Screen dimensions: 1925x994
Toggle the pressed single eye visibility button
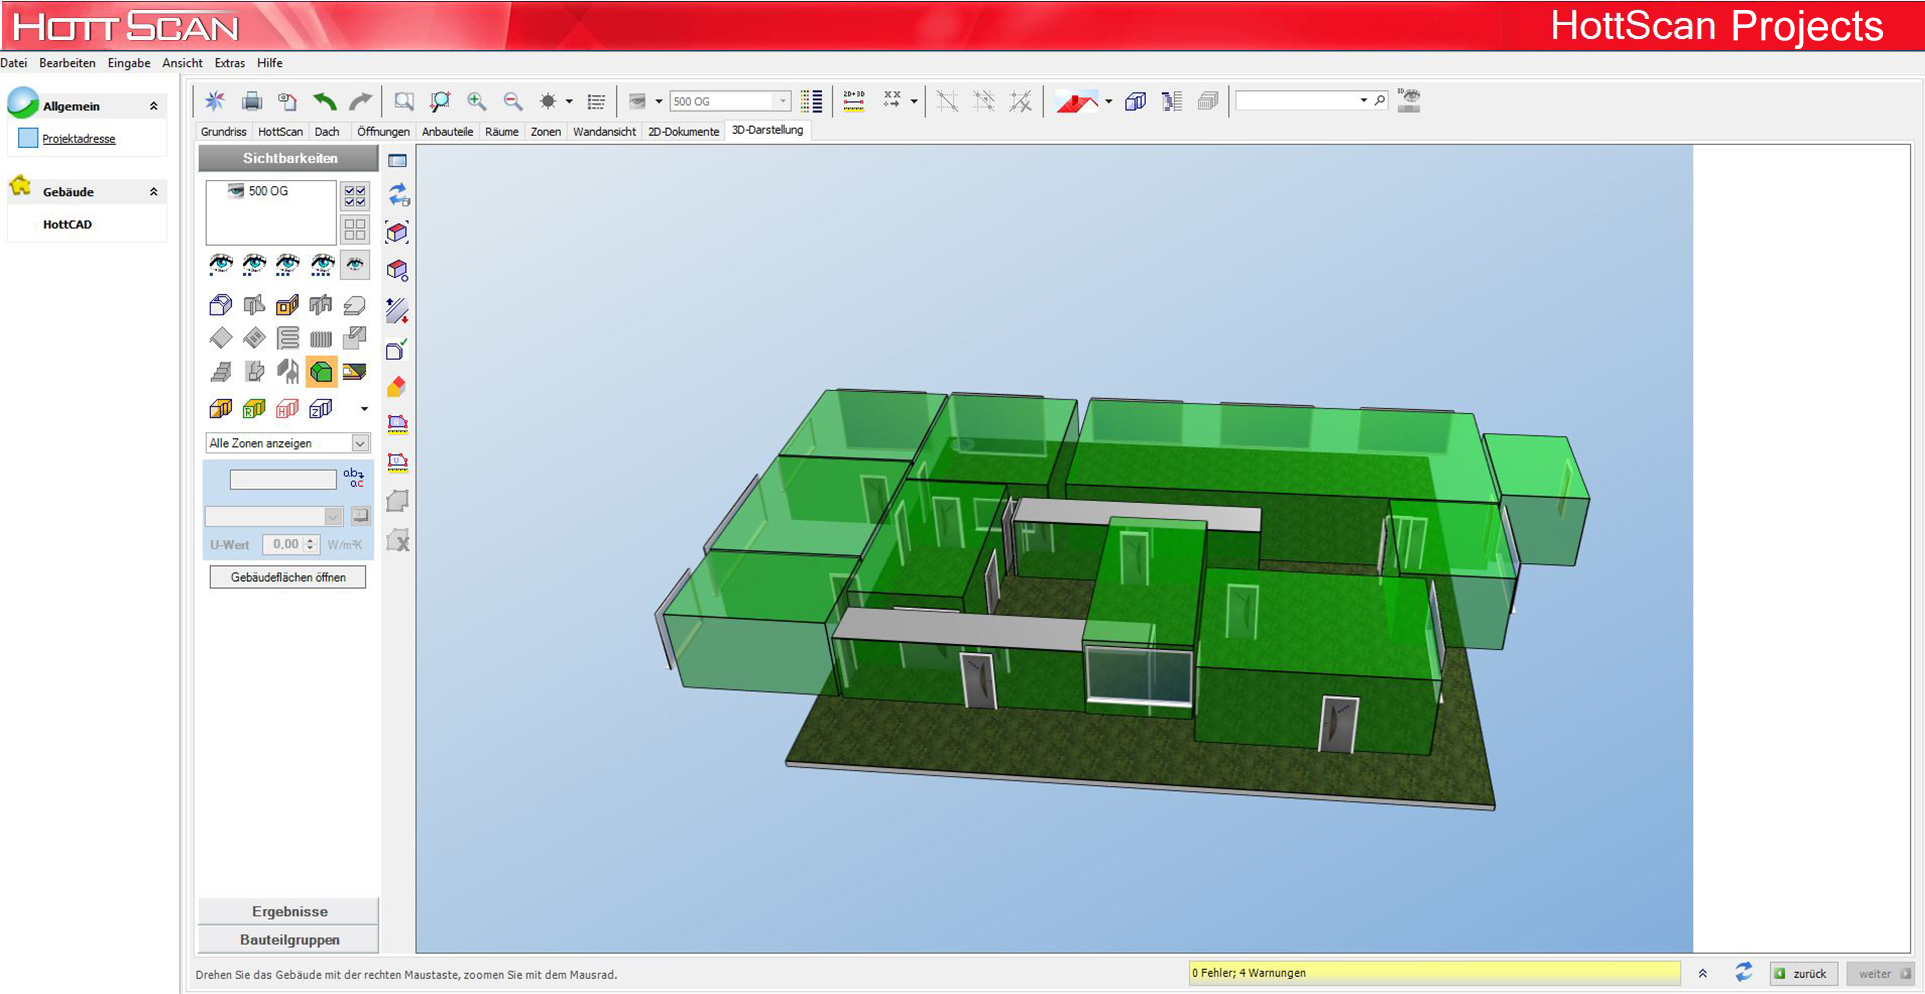pos(355,265)
